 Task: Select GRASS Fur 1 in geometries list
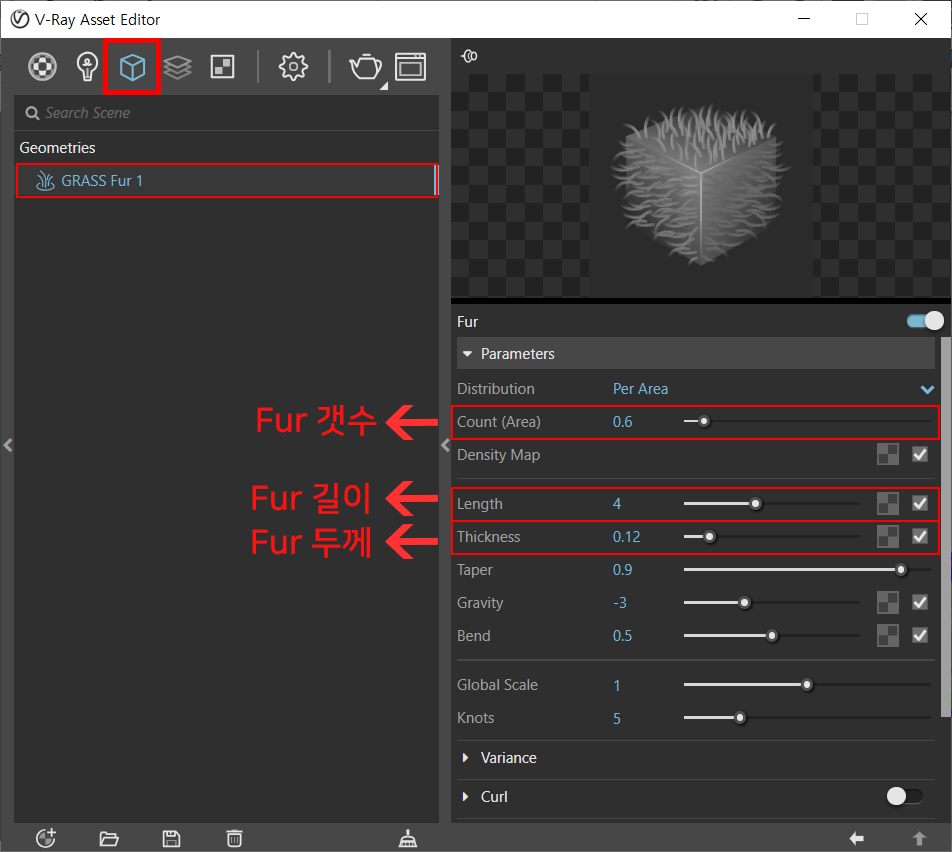226,181
